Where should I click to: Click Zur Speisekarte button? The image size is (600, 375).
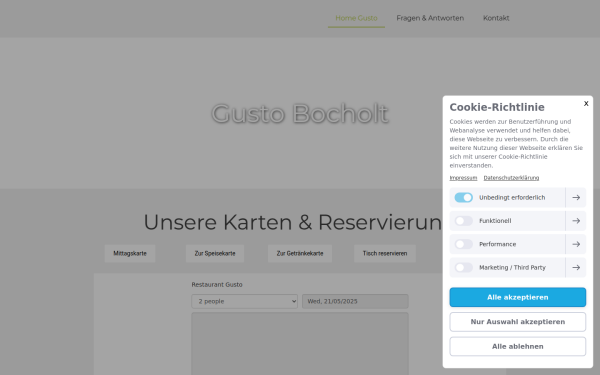coord(215,253)
